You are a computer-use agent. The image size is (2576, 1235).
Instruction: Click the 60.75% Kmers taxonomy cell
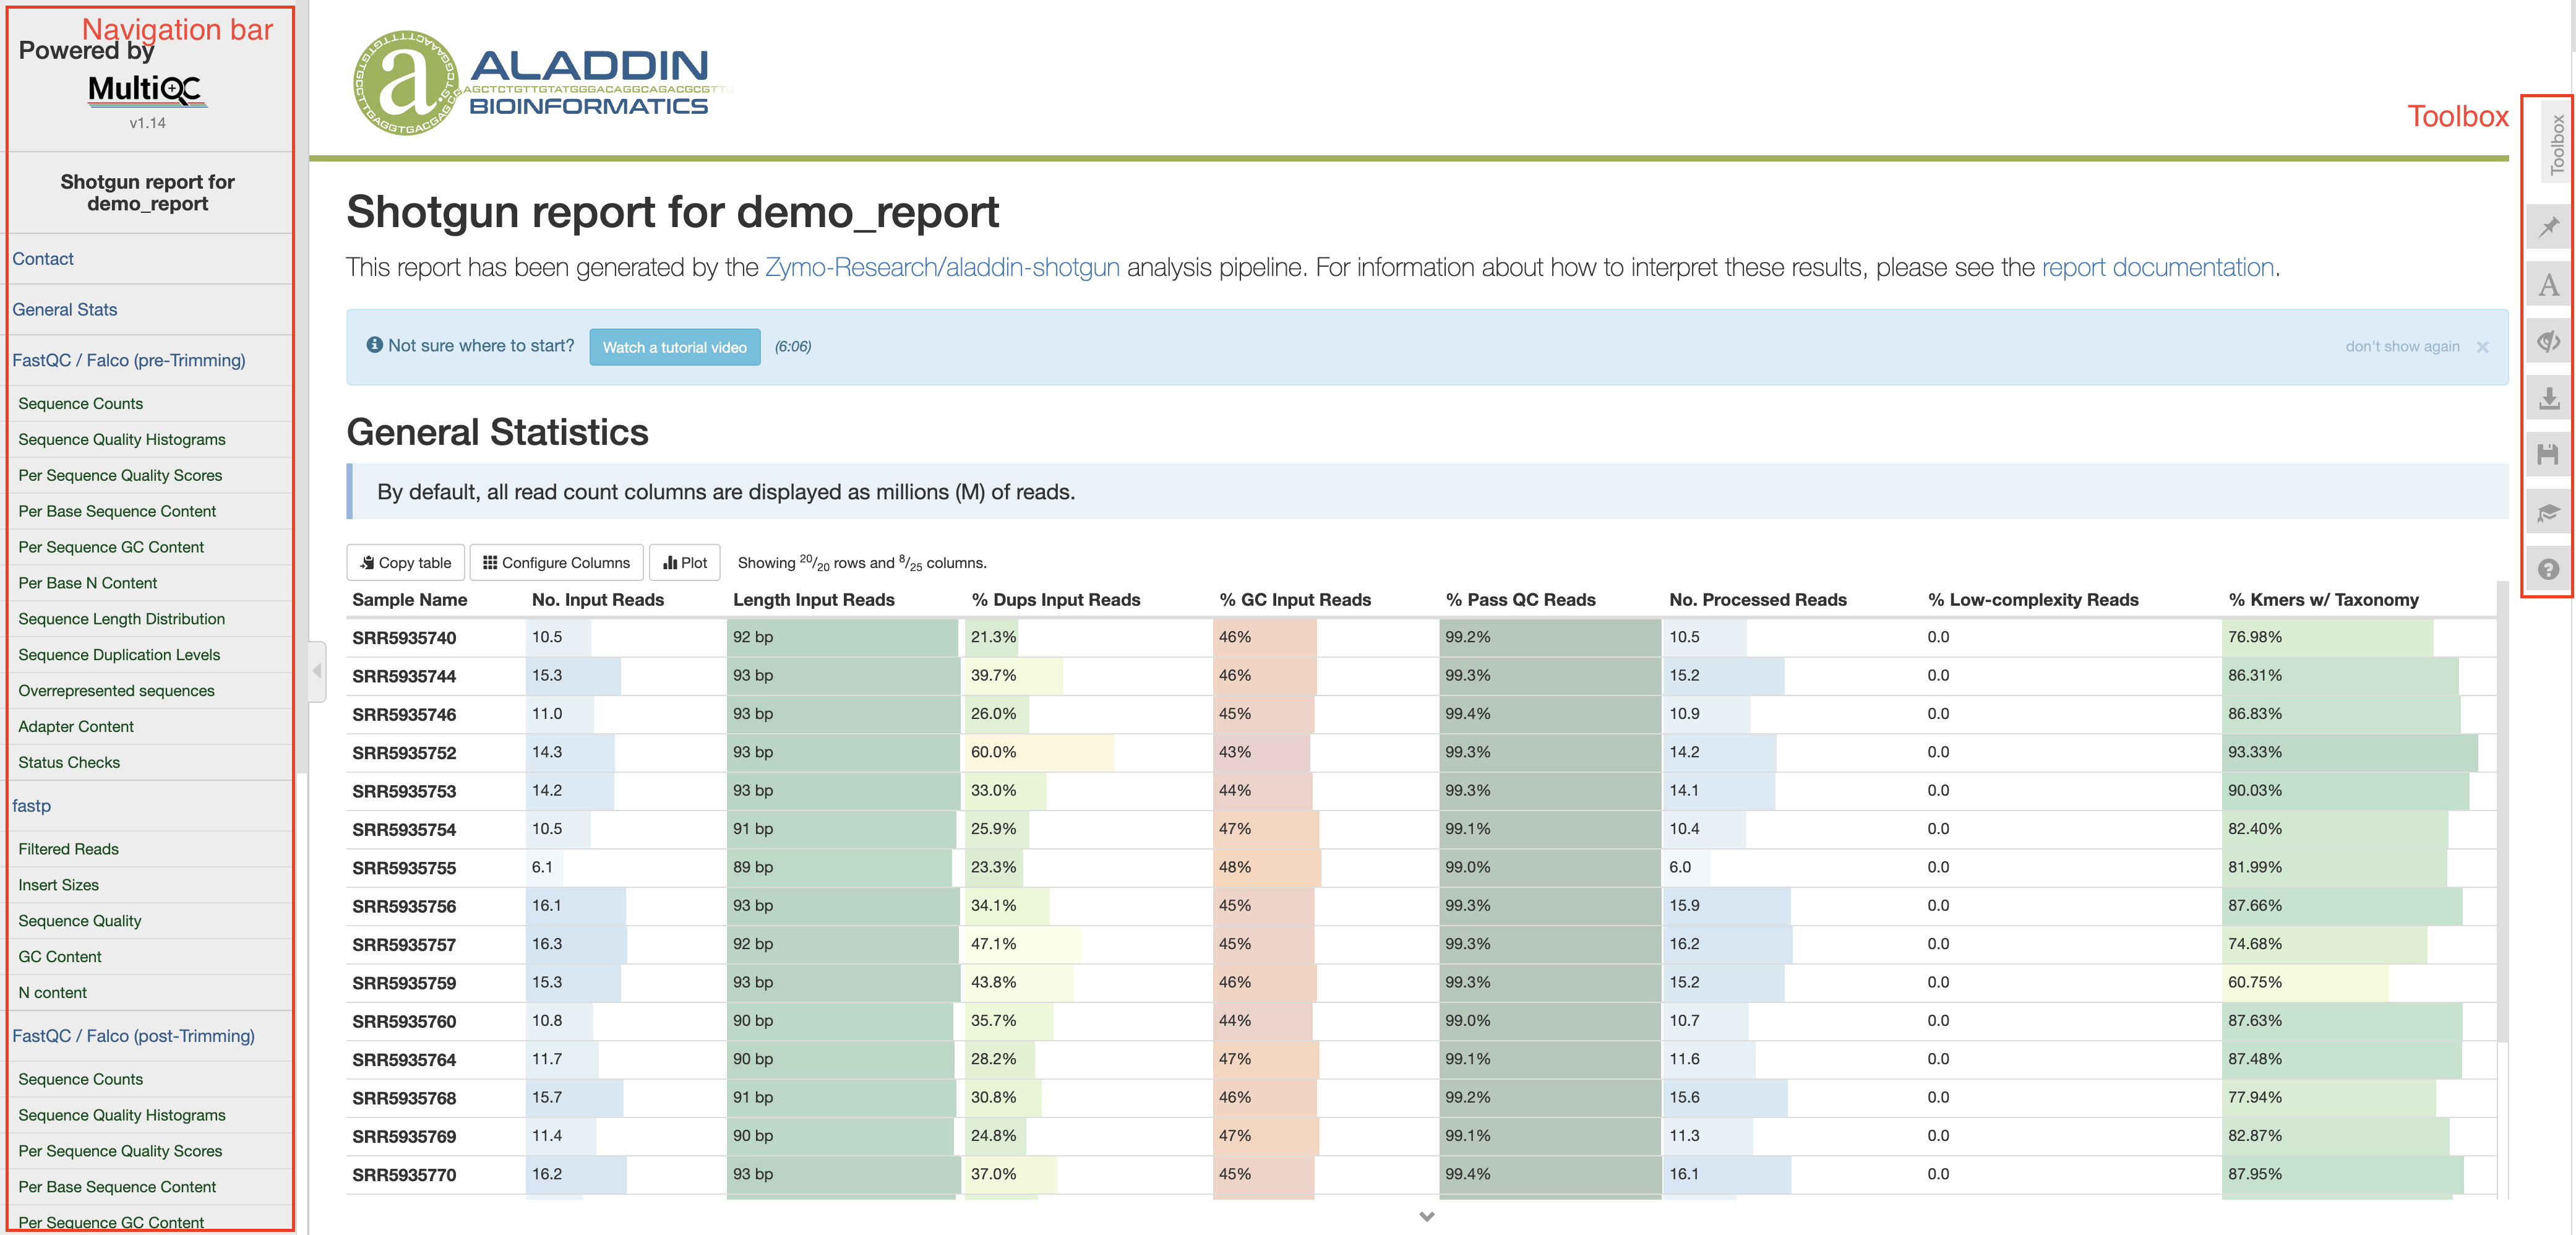click(2359, 982)
